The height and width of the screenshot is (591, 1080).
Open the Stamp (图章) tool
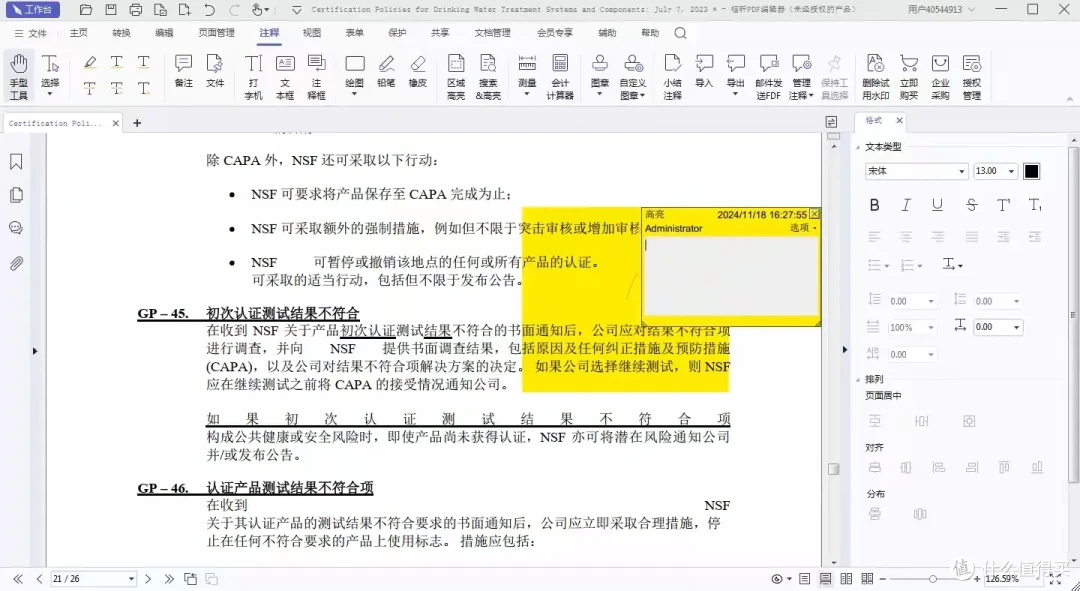coord(600,76)
